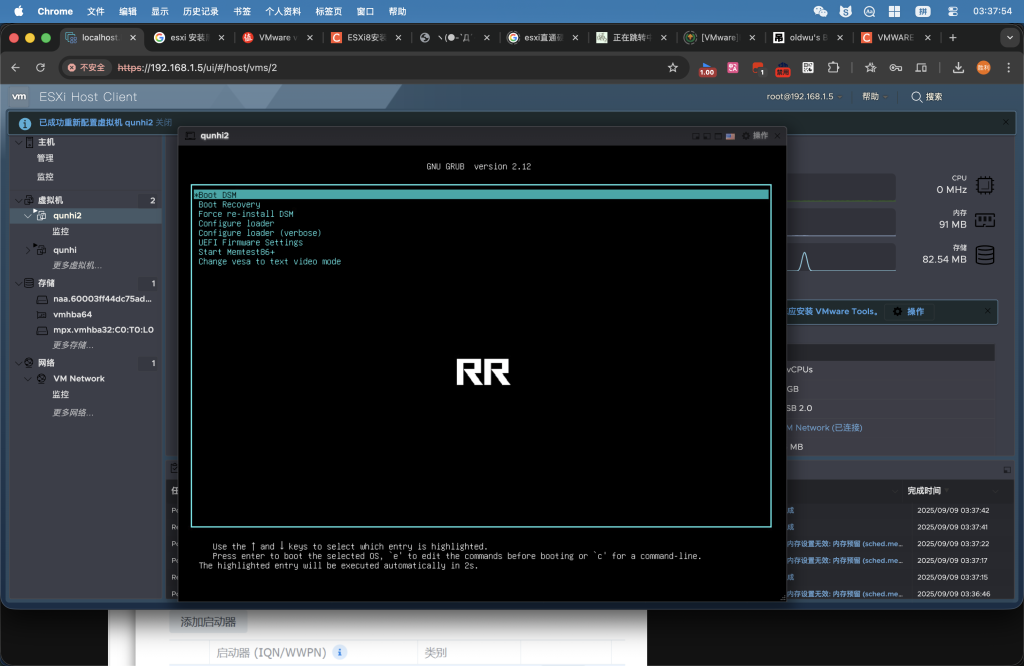Viewport: 1024px width, 666px height.
Task: Switch to the ESXi8安装 browser tab
Action: [365, 38]
